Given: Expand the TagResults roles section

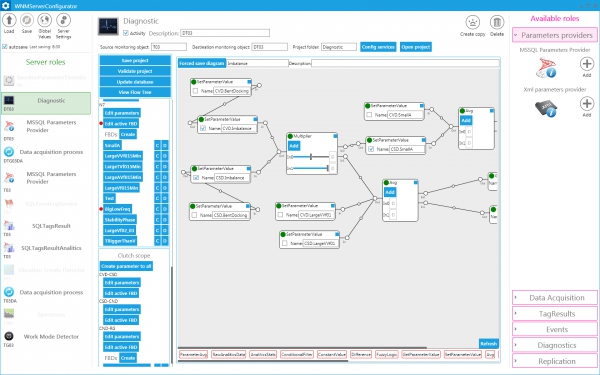Looking at the screenshot, I should click(x=555, y=314).
